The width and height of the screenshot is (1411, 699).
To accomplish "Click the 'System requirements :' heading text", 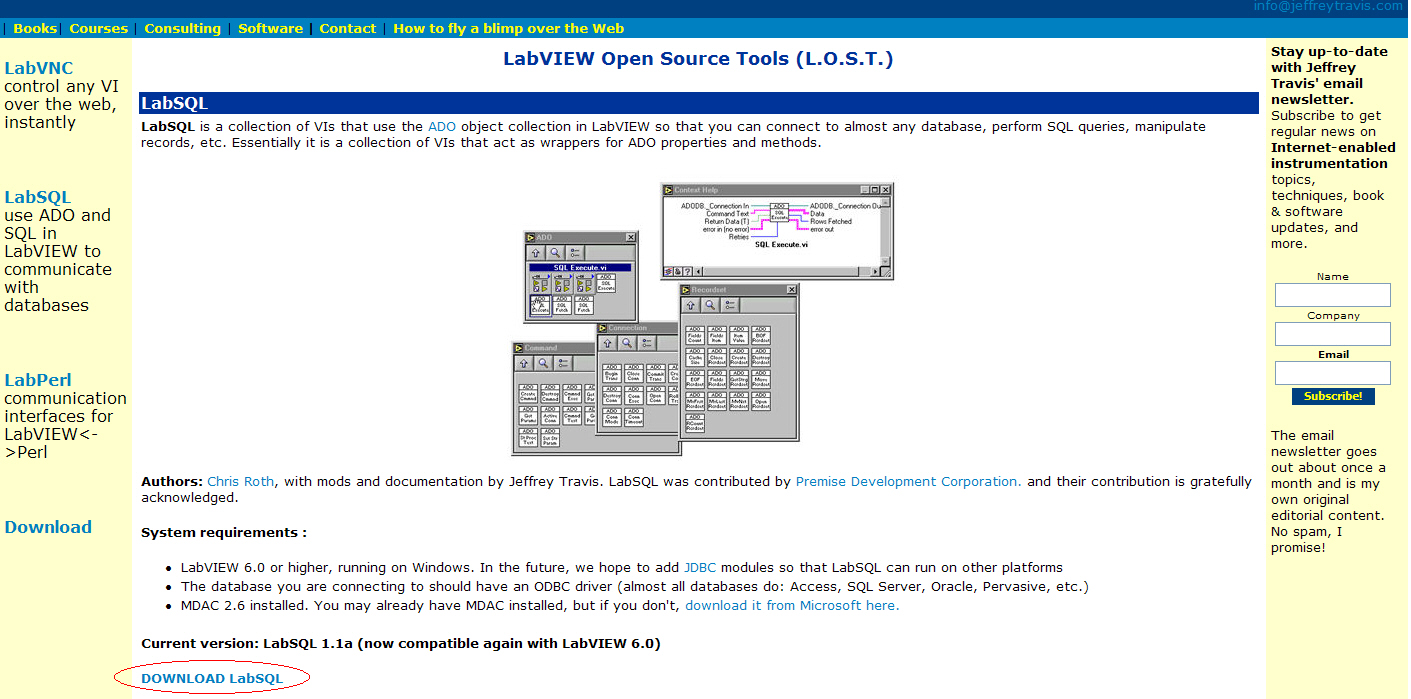I will pos(224,532).
